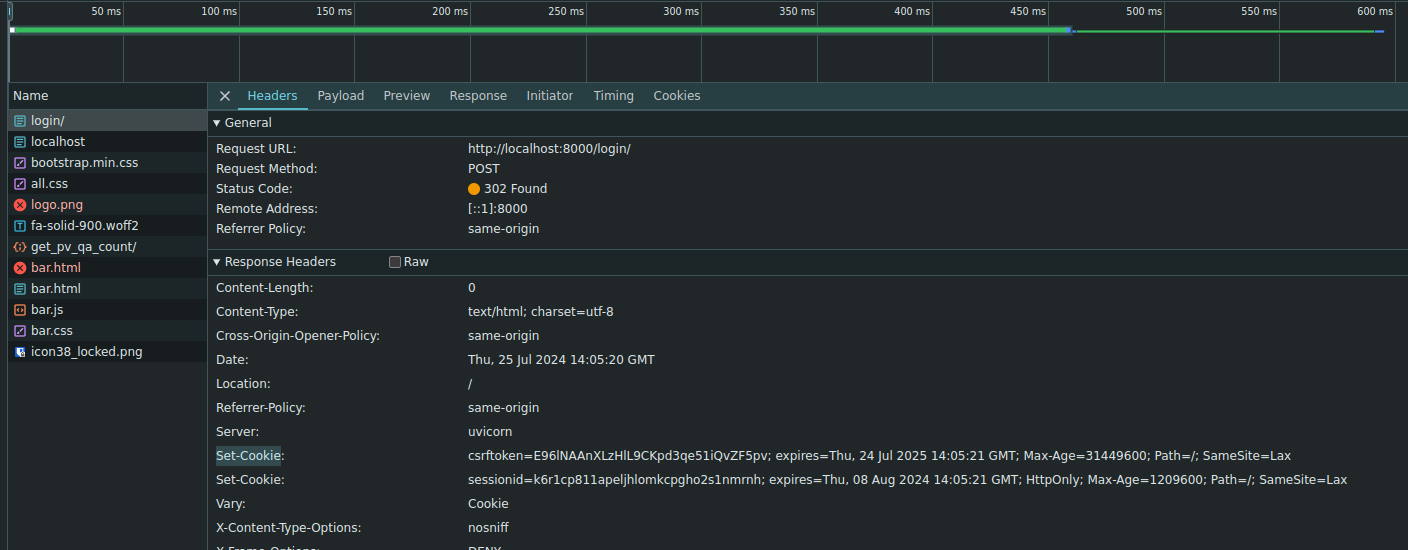The width and height of the screenshot is (1408, 550).
Task: Collapse the General section
Action: coord(216,123)
